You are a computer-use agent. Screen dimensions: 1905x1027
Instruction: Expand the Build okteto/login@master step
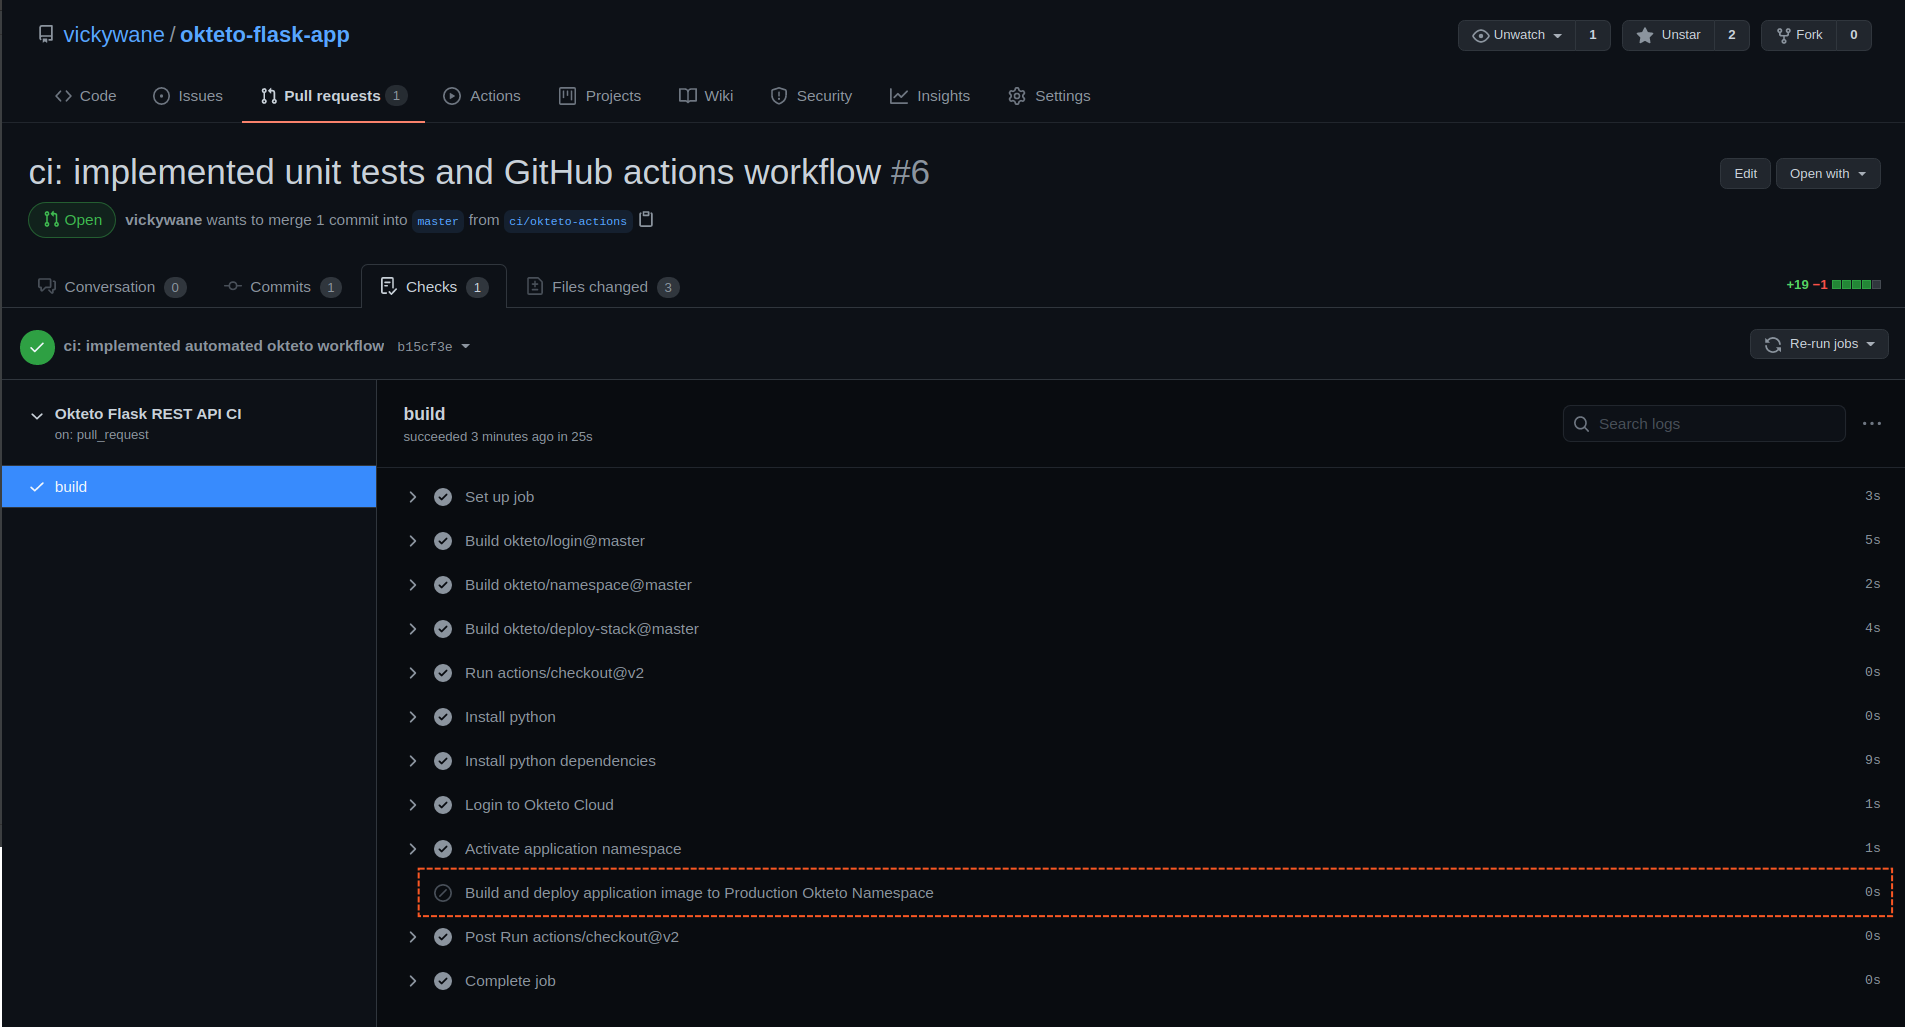(x=412, y=541)
